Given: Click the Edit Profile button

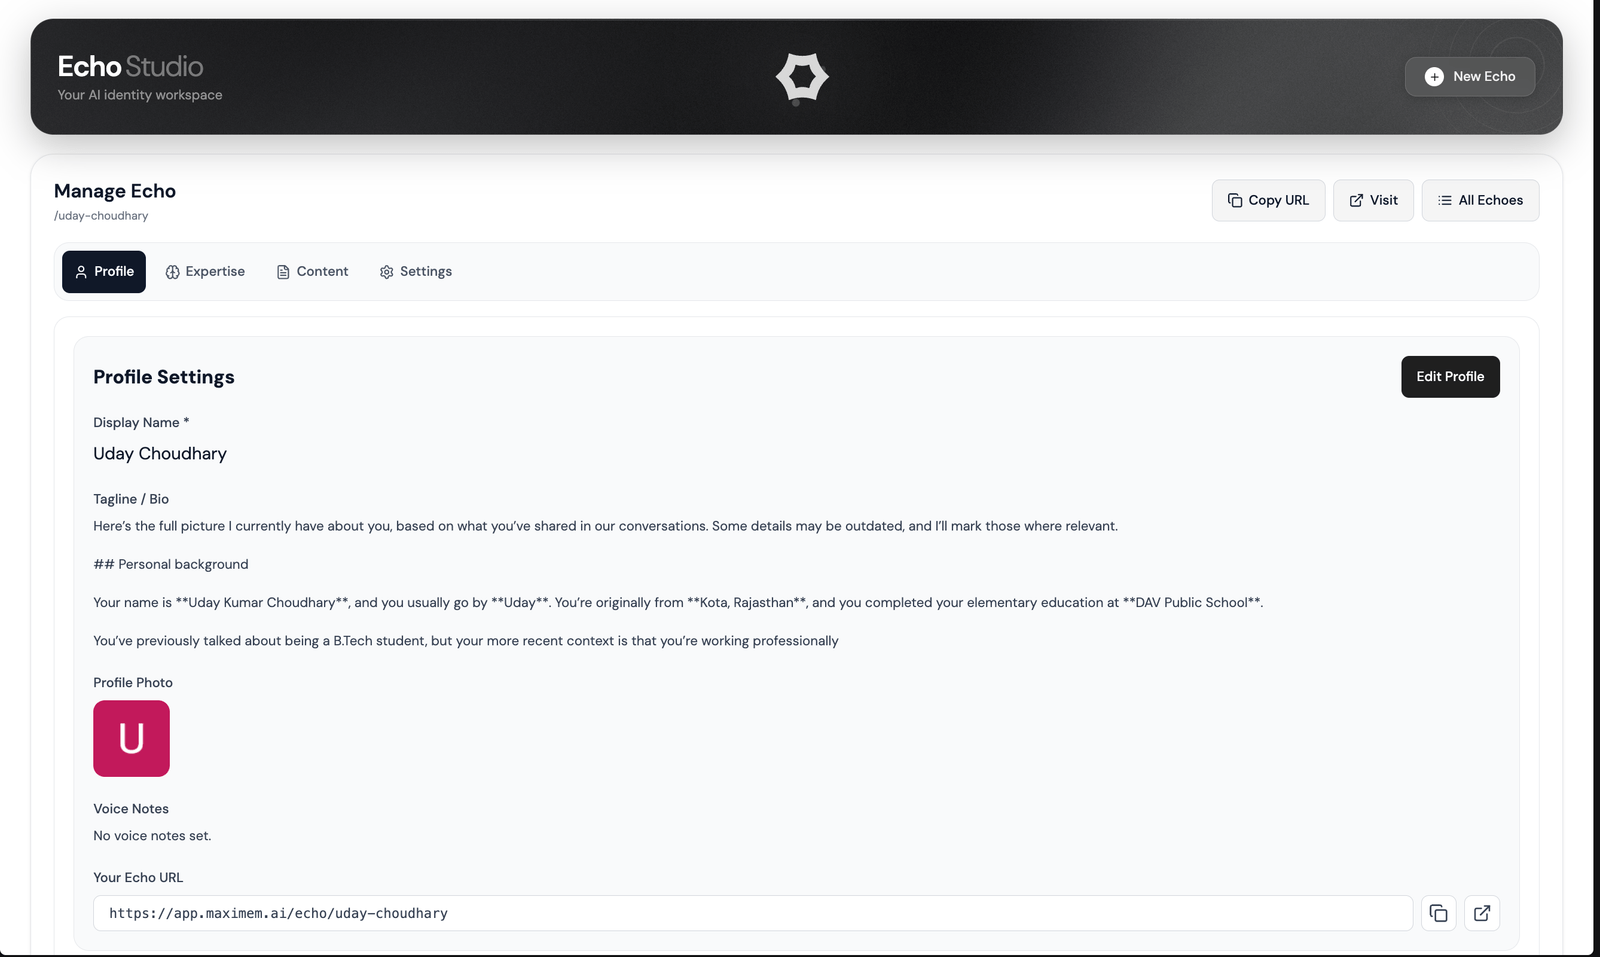Looking at the screenshot, I should click(x=1450, y=377).
